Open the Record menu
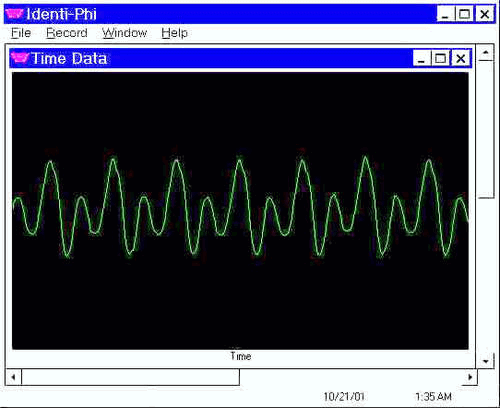The image size is (500, 408). tap(67, 33)
